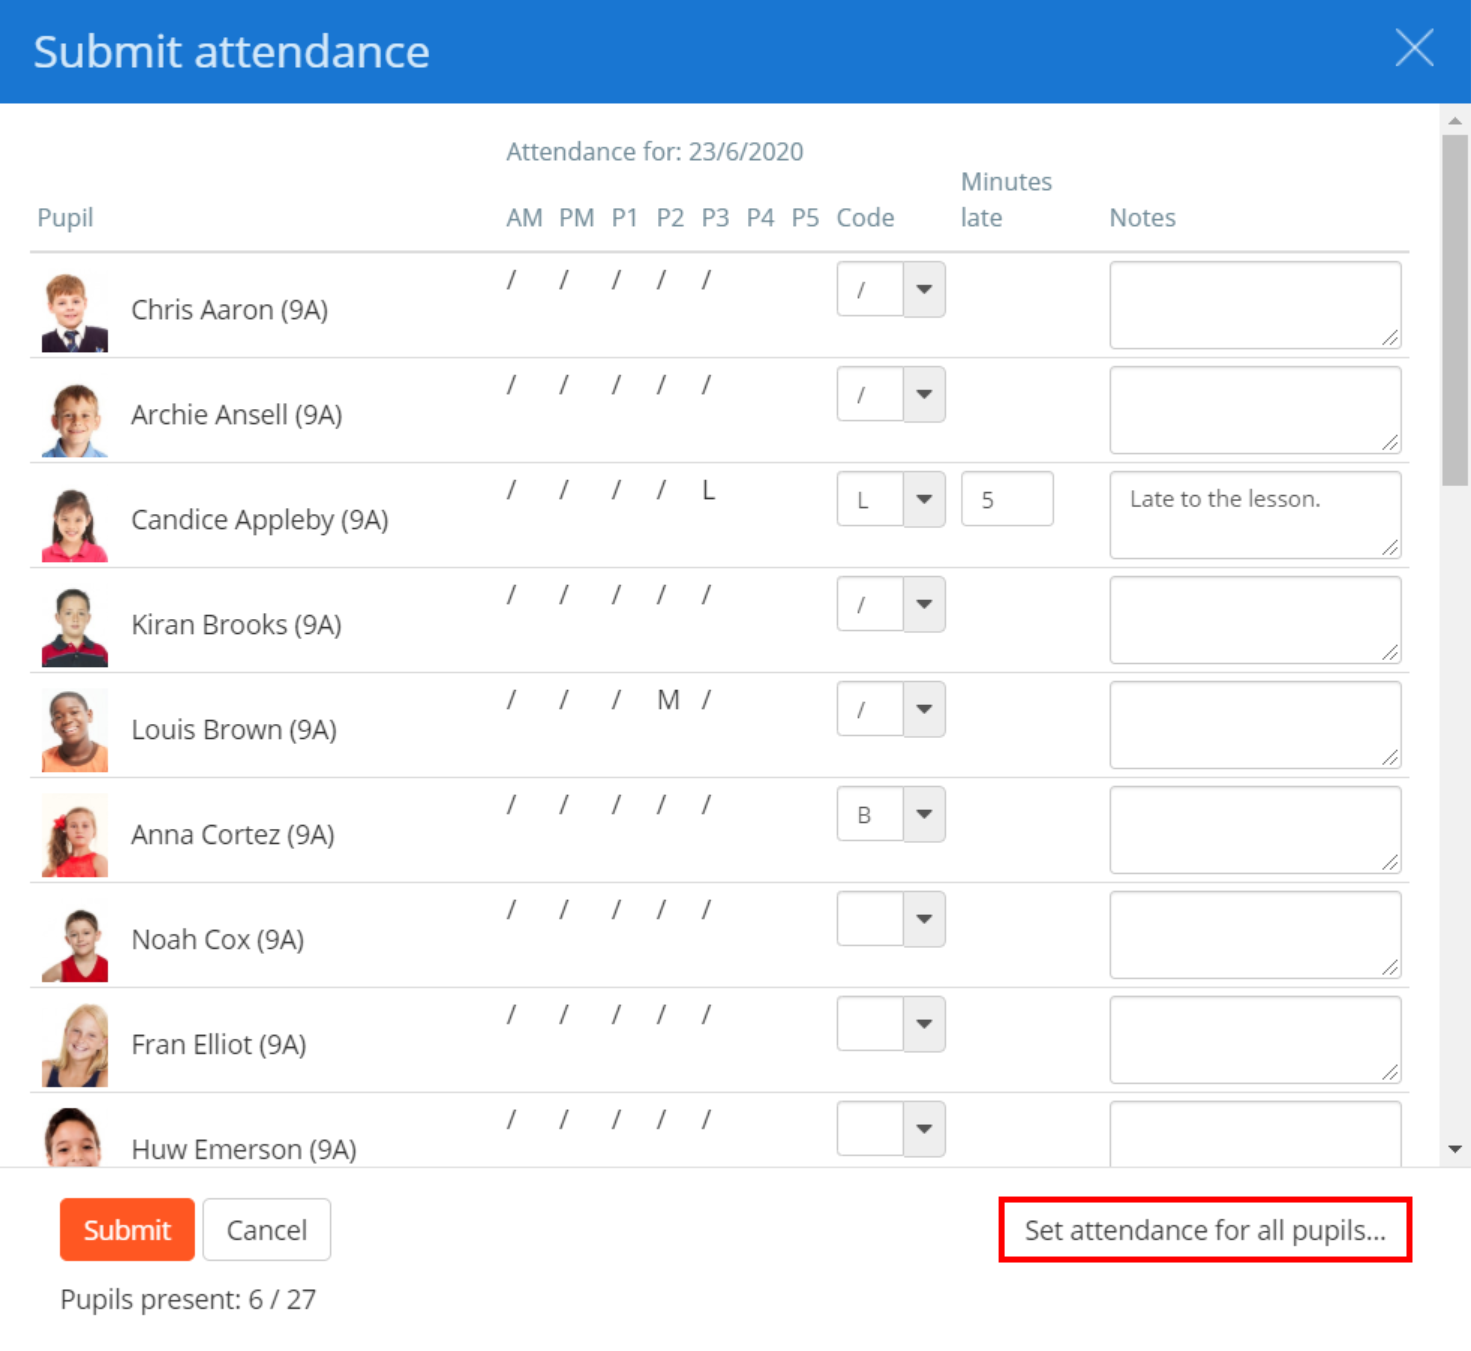The height and width of the screenshot is (1351, 1471).
Task: Open Chris Aaron's attendance code dropdown
Action: point(922,289)
